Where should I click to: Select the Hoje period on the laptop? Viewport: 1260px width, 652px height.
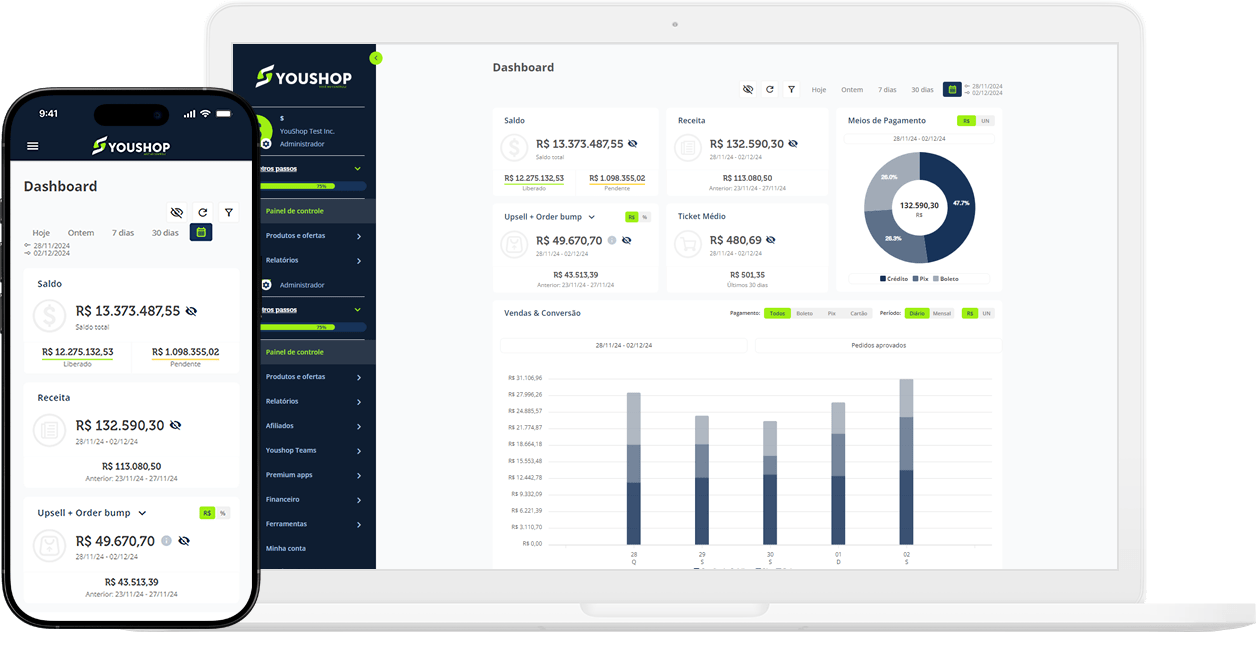coord(818,90)
